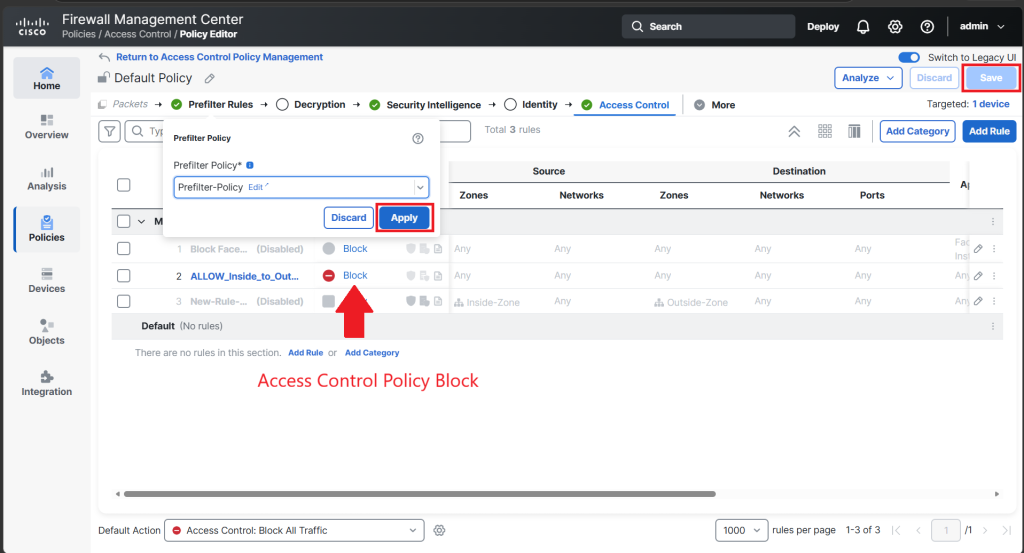Check the checkbox for rule 3 New-Rule
The image size is (1024, 553).
[123, 301]
